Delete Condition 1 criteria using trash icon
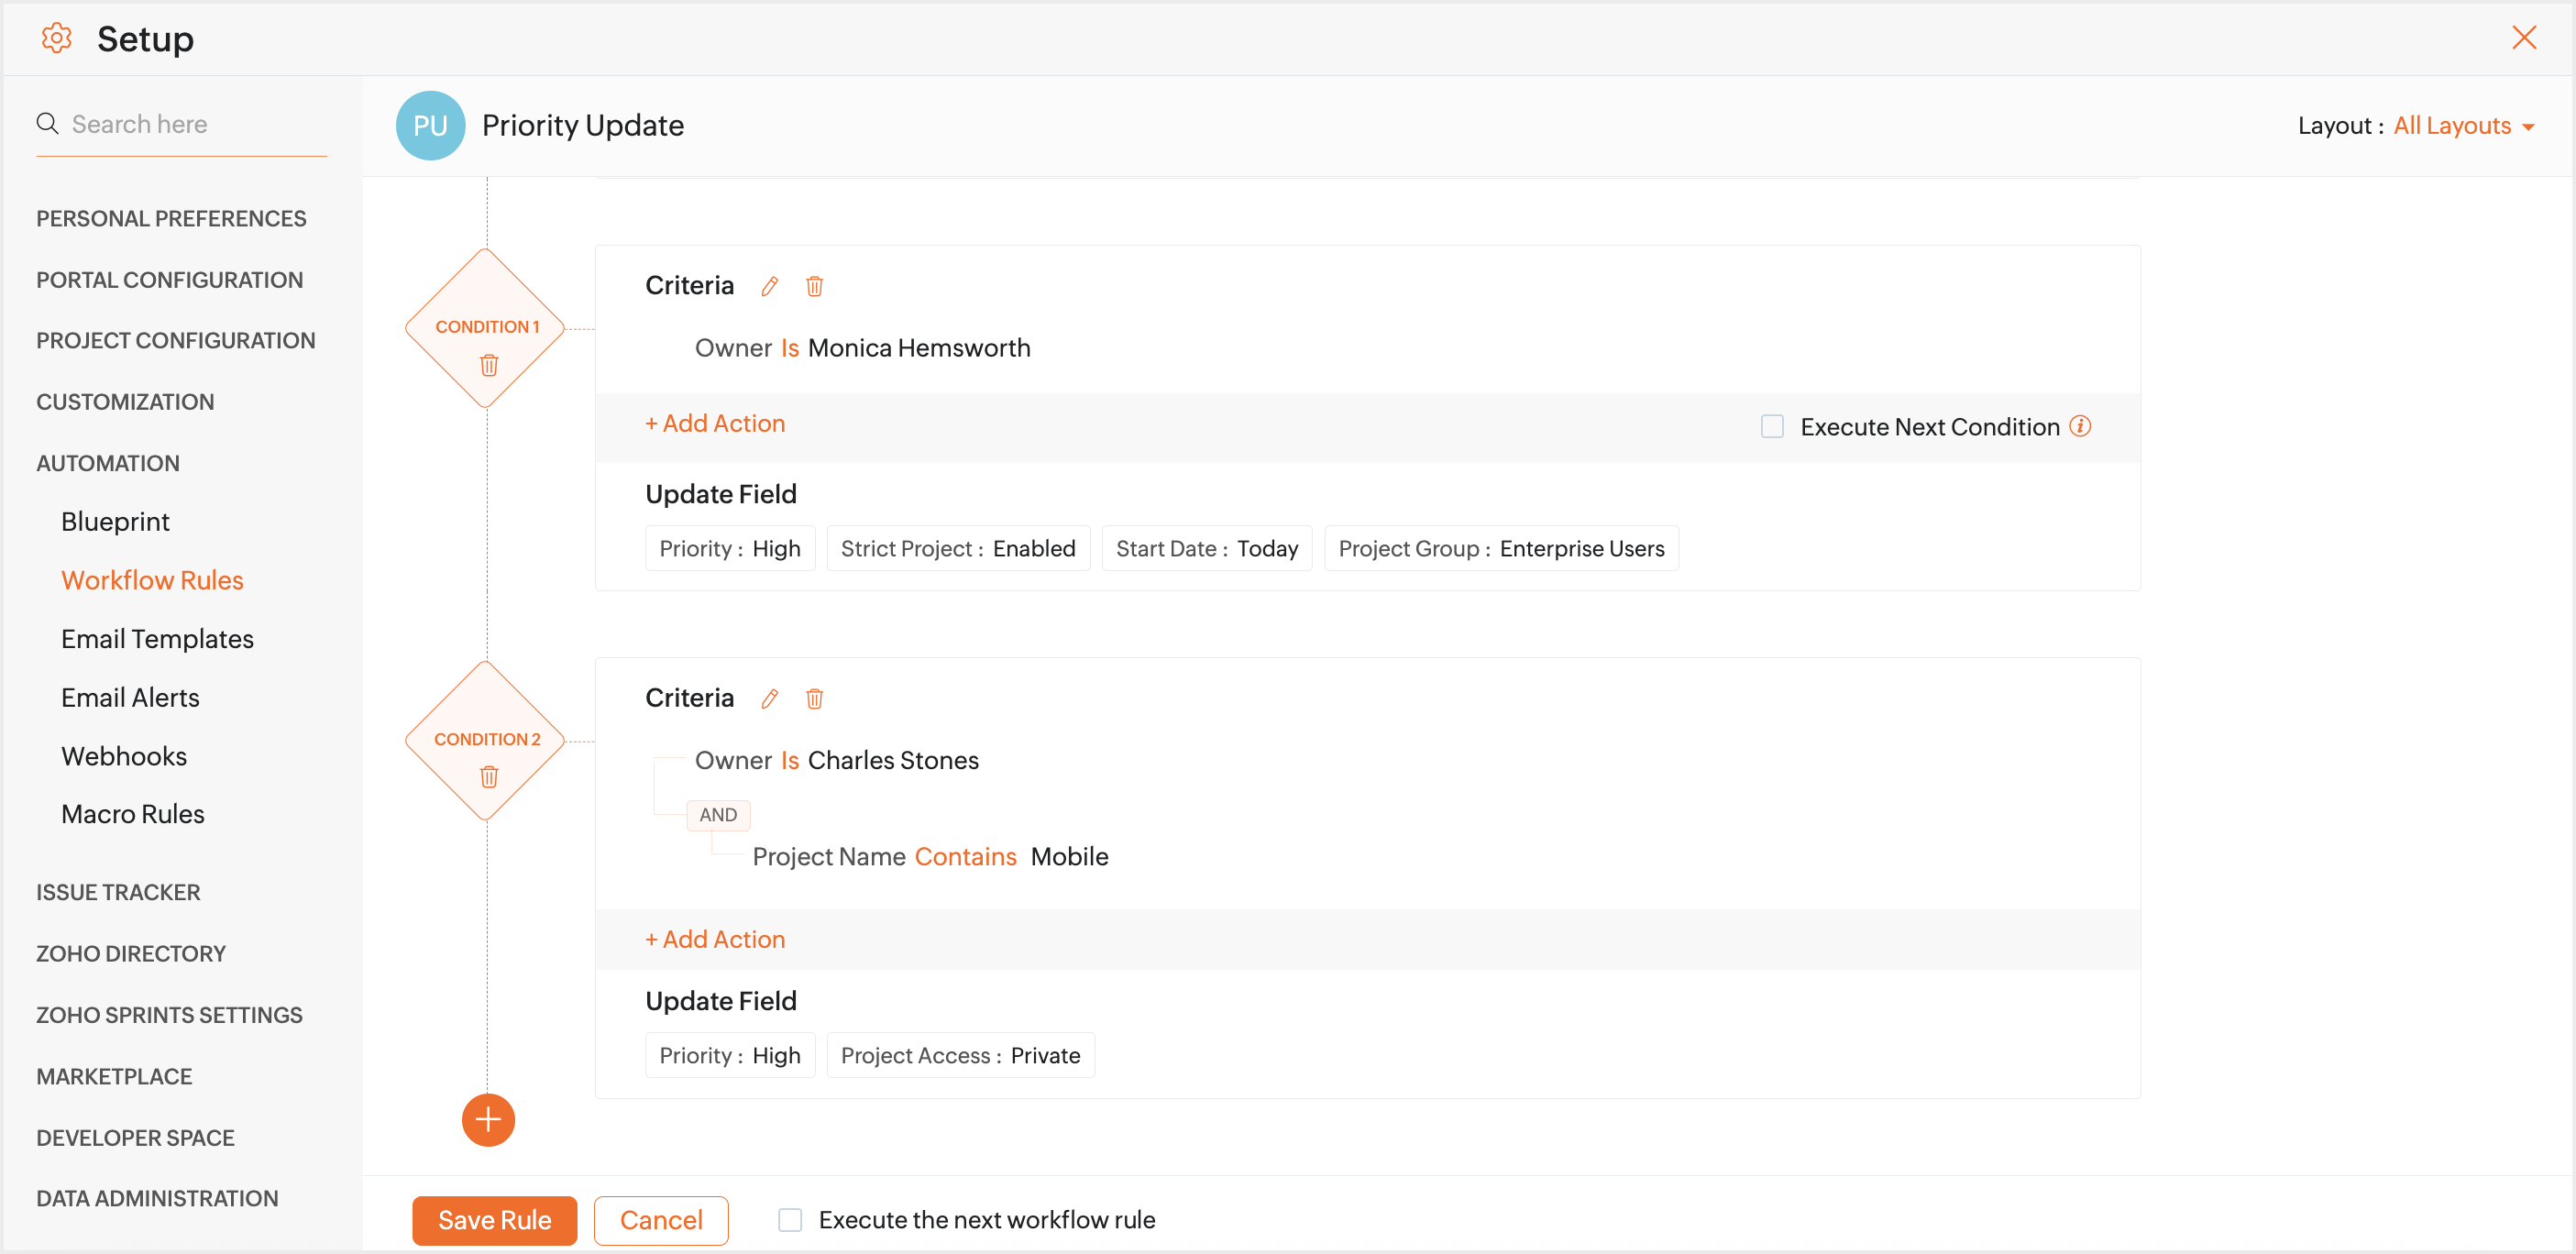 click(x=814, y=287)
